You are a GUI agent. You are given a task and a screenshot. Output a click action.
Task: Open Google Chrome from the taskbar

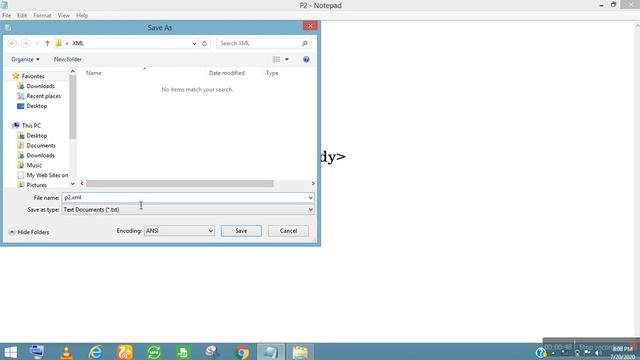click(x=242, y=352)
